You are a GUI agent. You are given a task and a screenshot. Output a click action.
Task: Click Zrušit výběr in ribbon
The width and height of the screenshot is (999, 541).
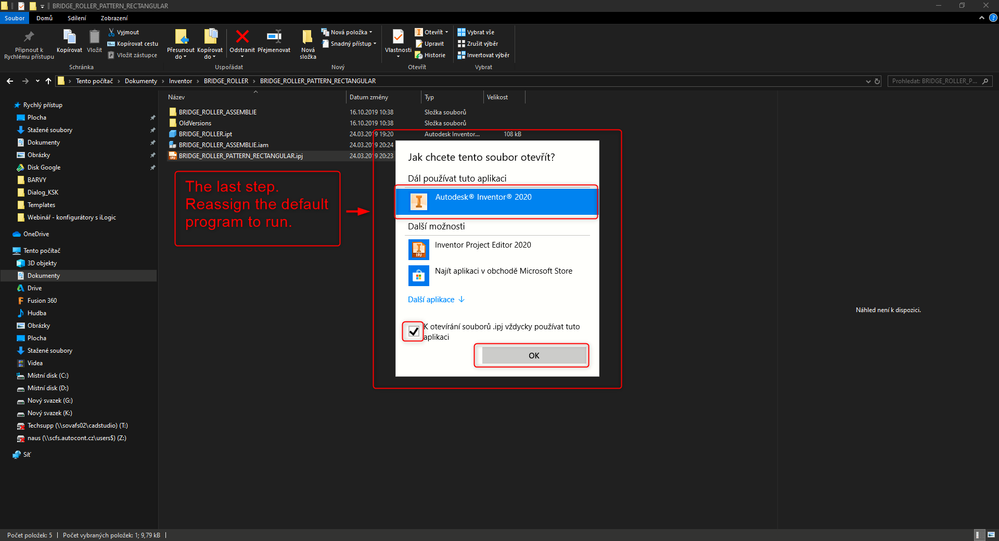pyautogui.click(x=478, y=43)
